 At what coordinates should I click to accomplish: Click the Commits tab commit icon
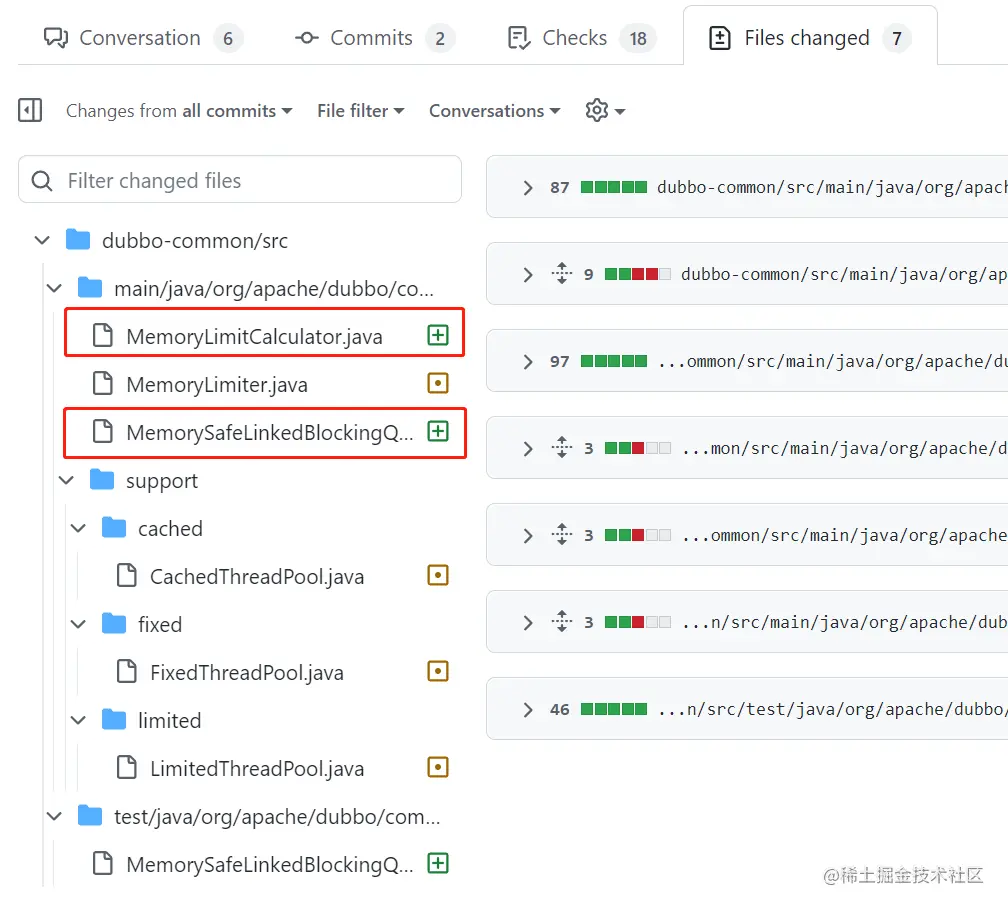pyautogui.click(x=307, y=38)
